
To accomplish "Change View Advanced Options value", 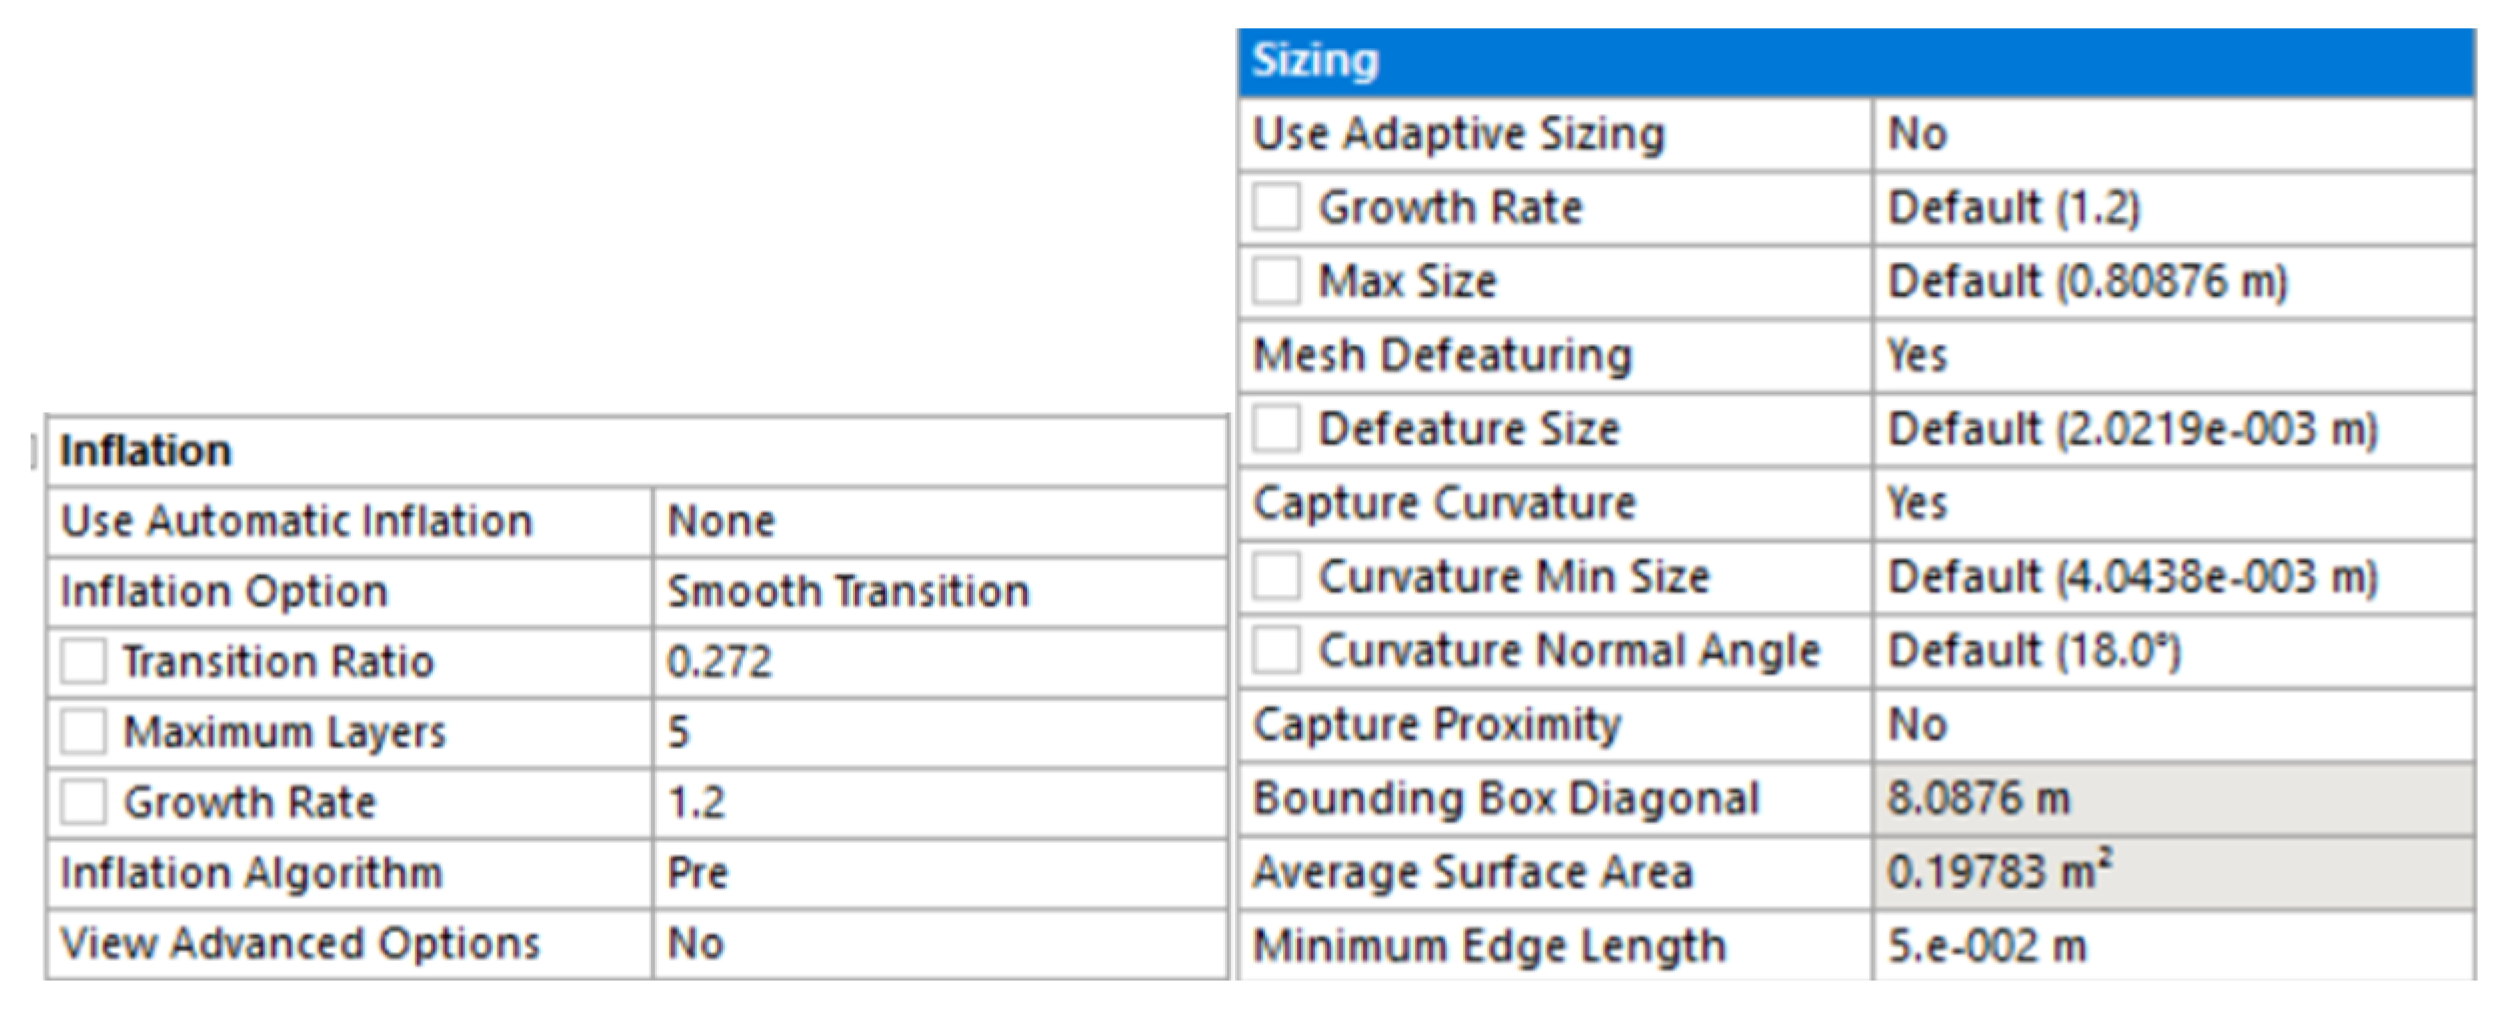I will [x=938, y=944].
